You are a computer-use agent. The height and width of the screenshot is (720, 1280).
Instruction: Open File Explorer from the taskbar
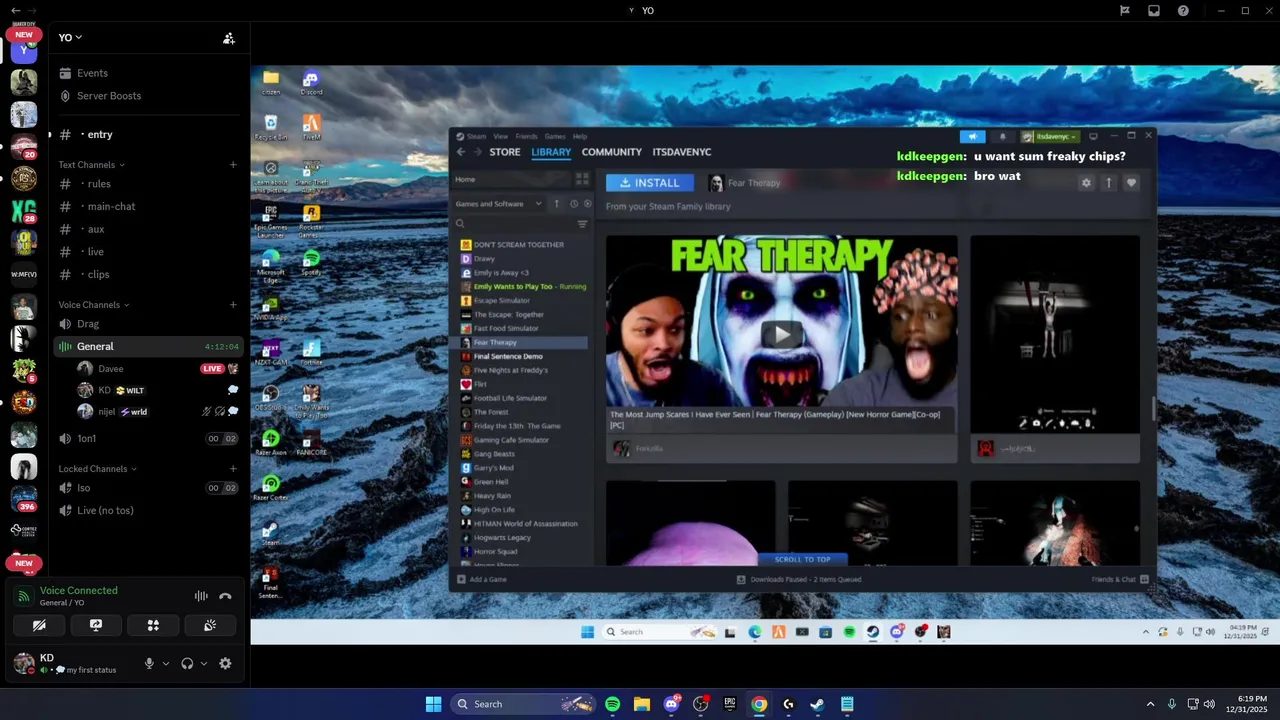641,704
